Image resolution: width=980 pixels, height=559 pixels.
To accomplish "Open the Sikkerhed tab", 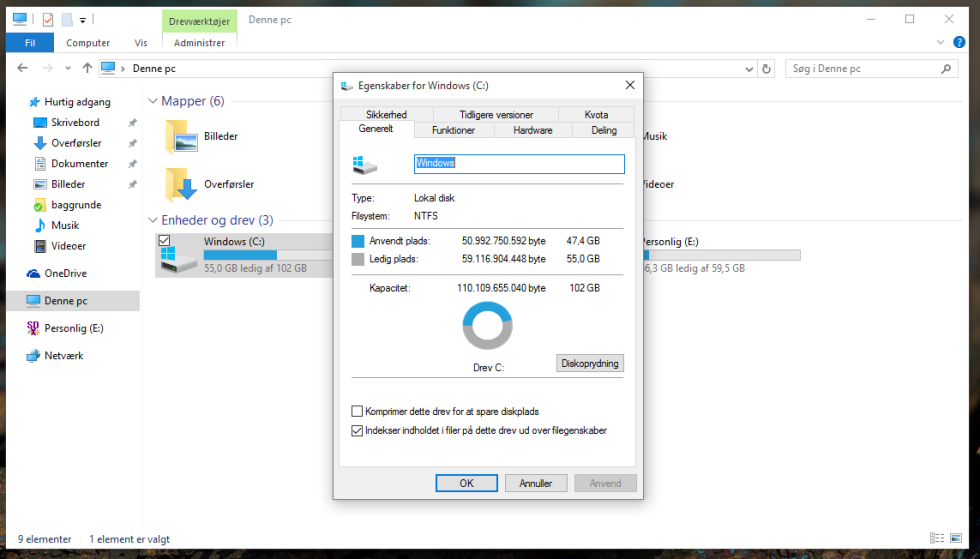I will pos(386,114).
